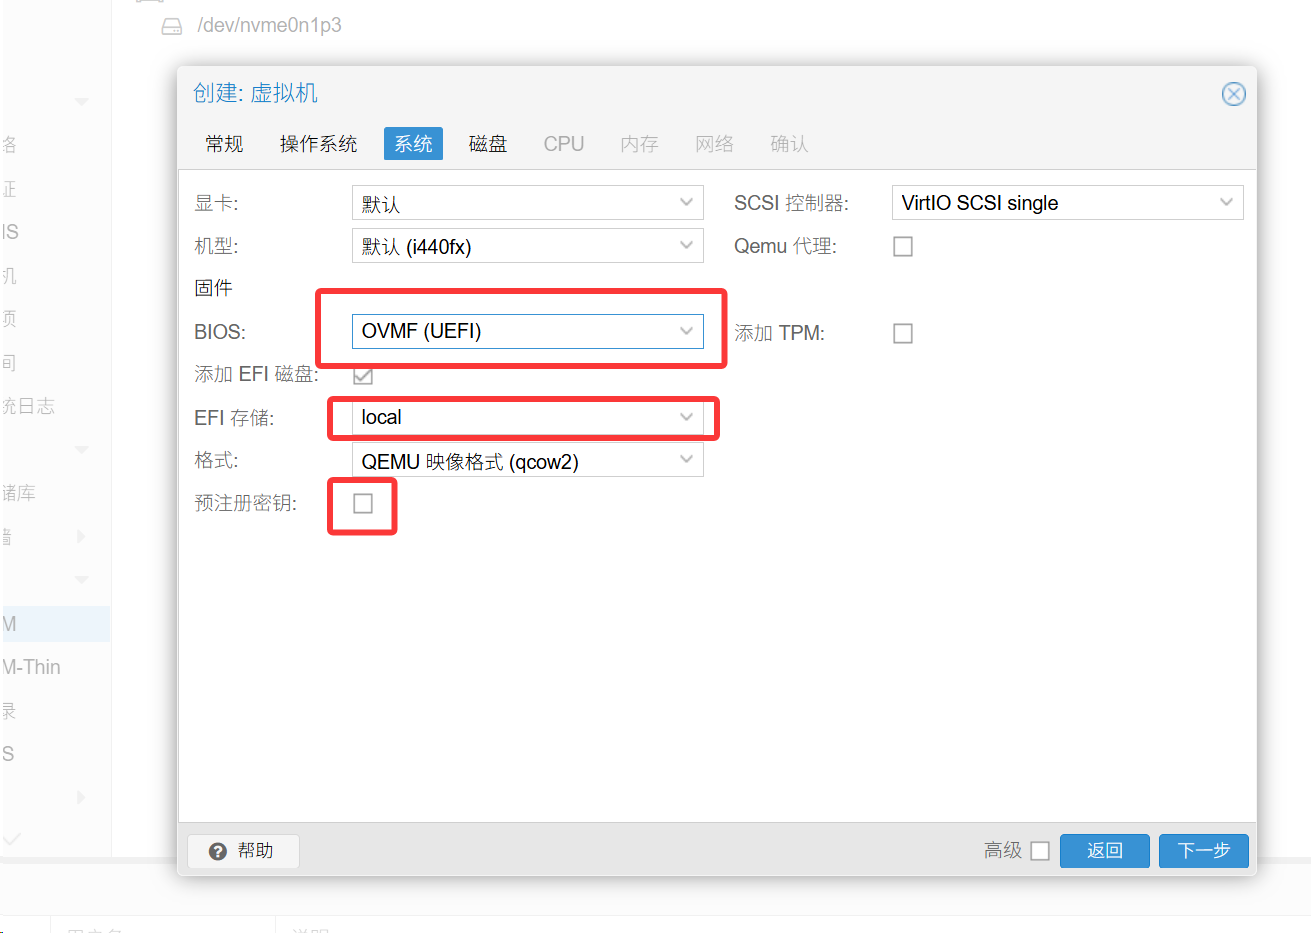Enable the 添加 TPM checkbox
The width and height of the screenshot is (1311, 933).
pos(903,333)
